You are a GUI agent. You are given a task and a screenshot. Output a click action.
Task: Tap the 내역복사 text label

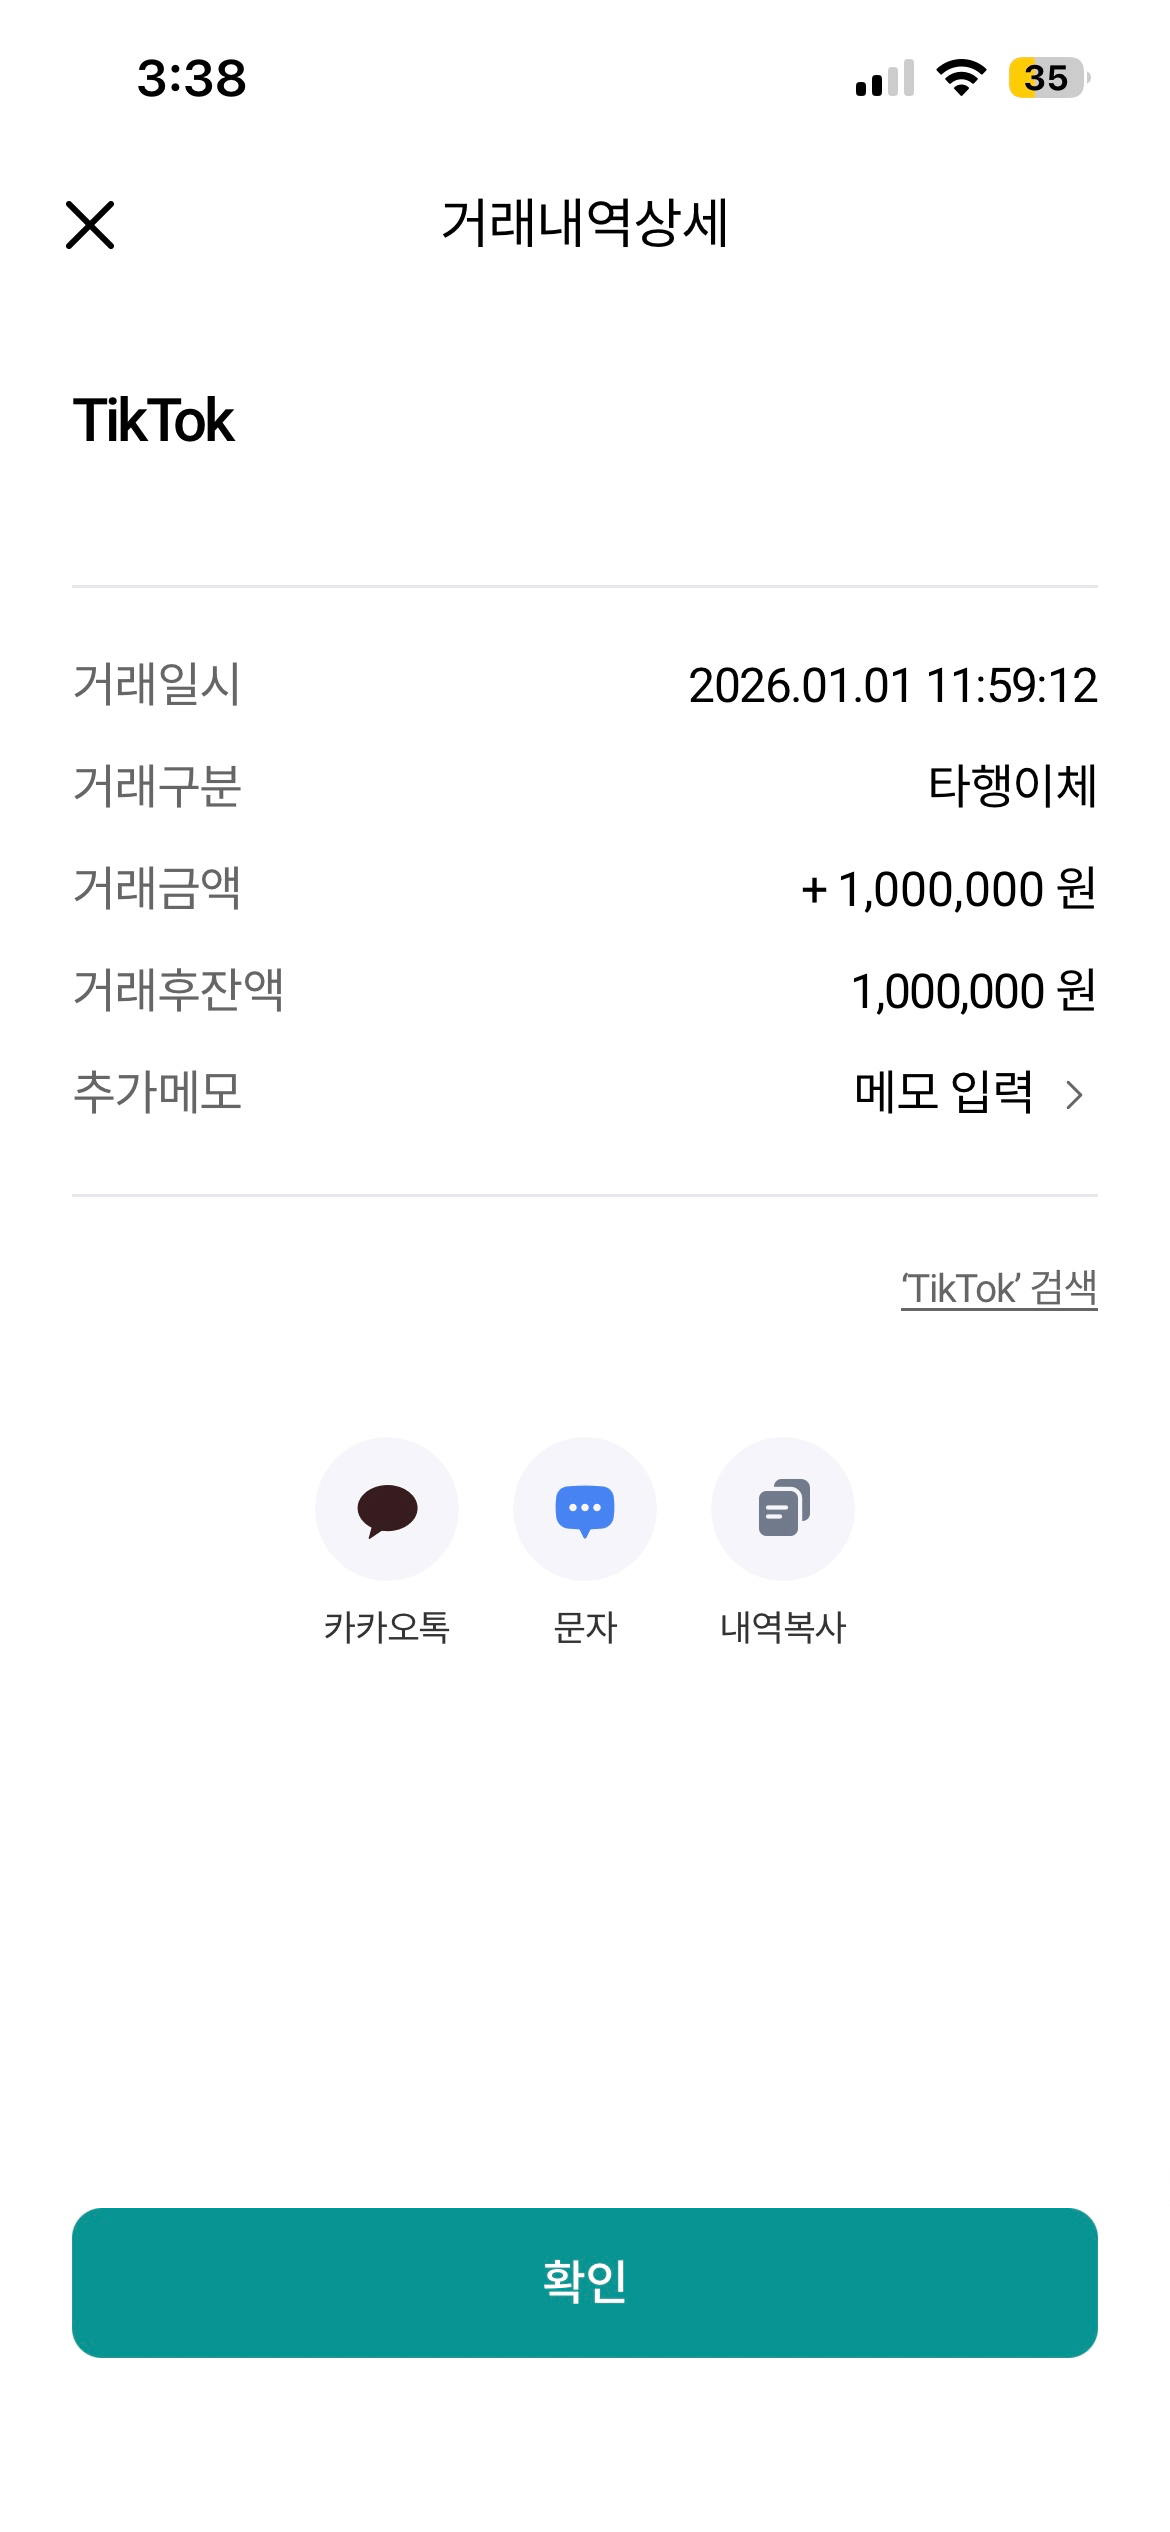(x=783, y=1628)
